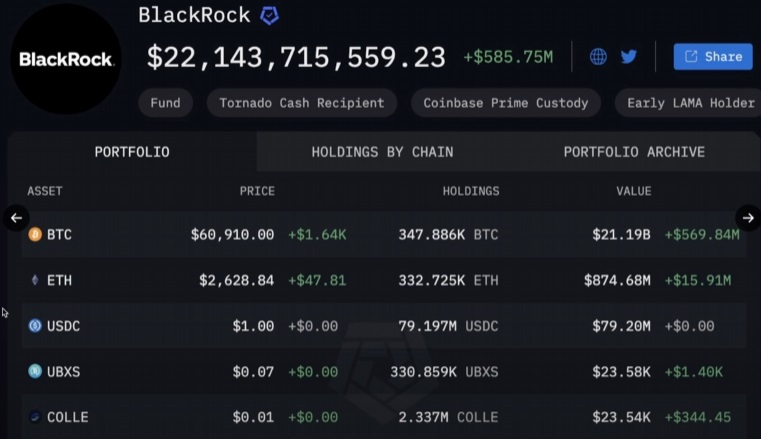Click the Share button
761x439 pixels.
point(713,57)
